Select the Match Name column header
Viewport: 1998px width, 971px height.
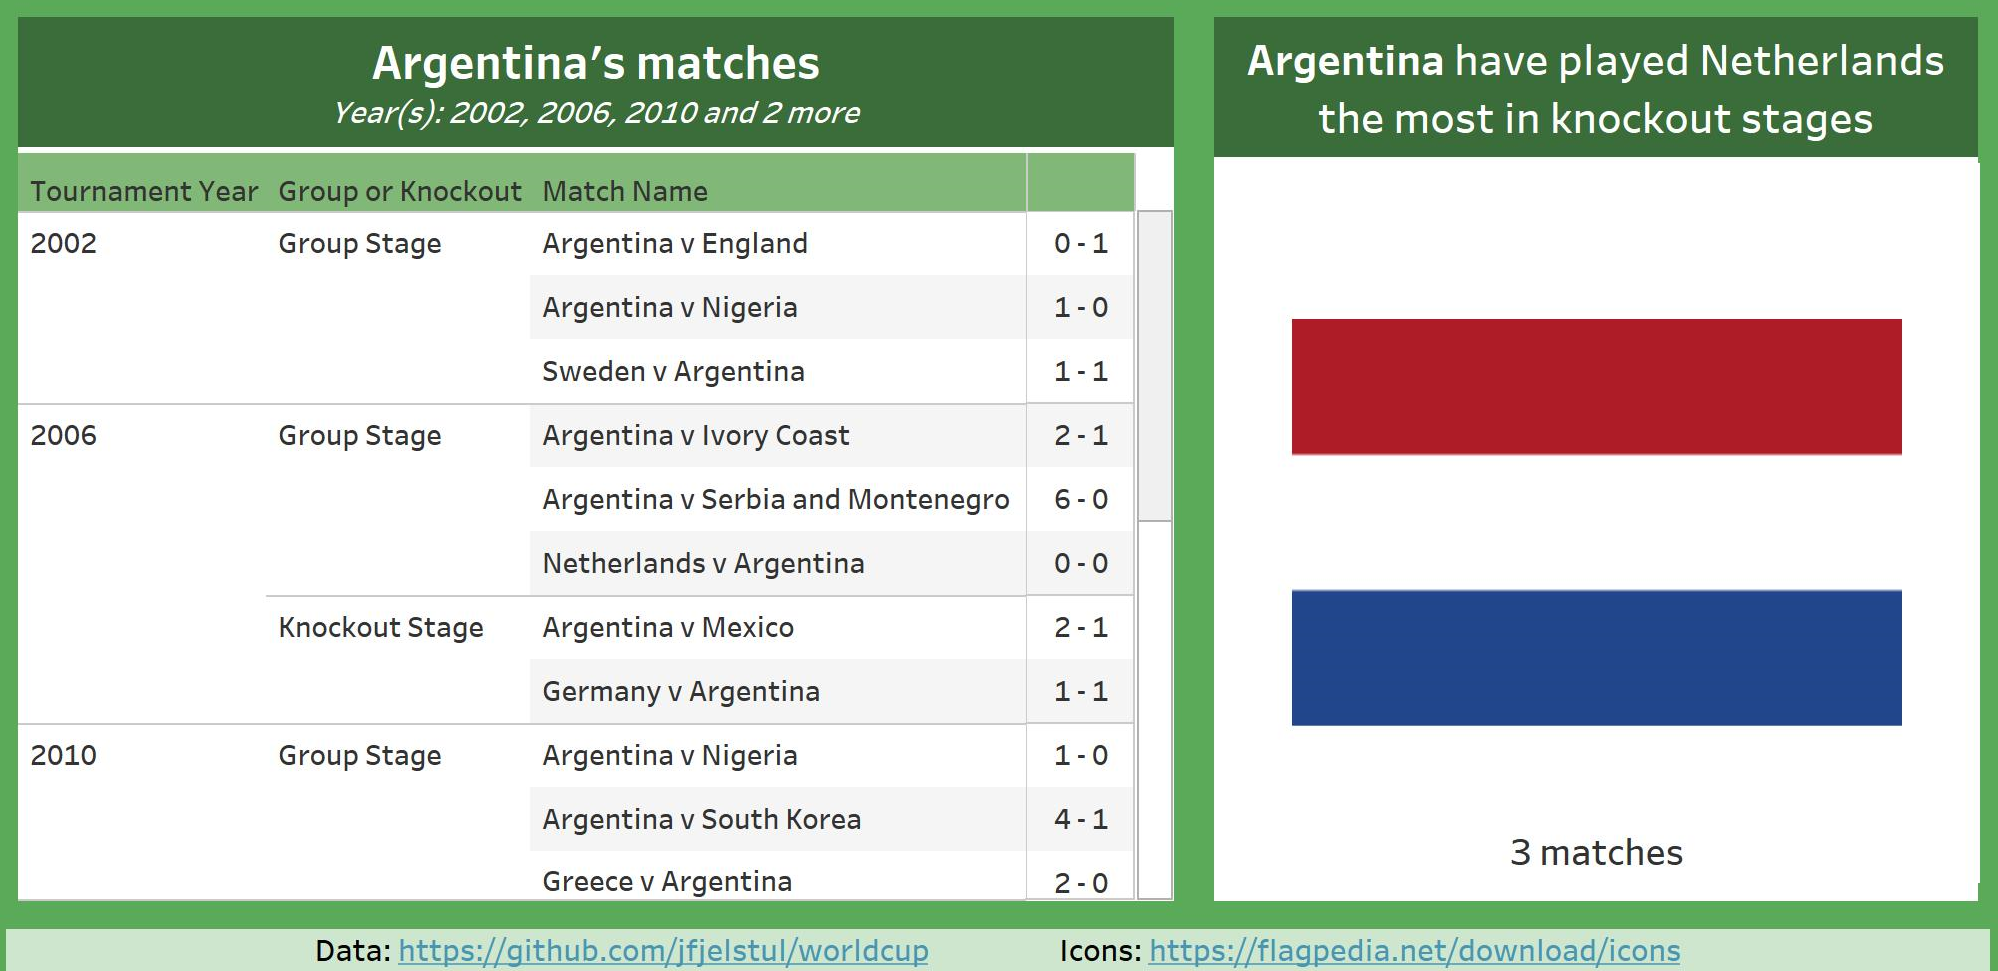[625, 191]
